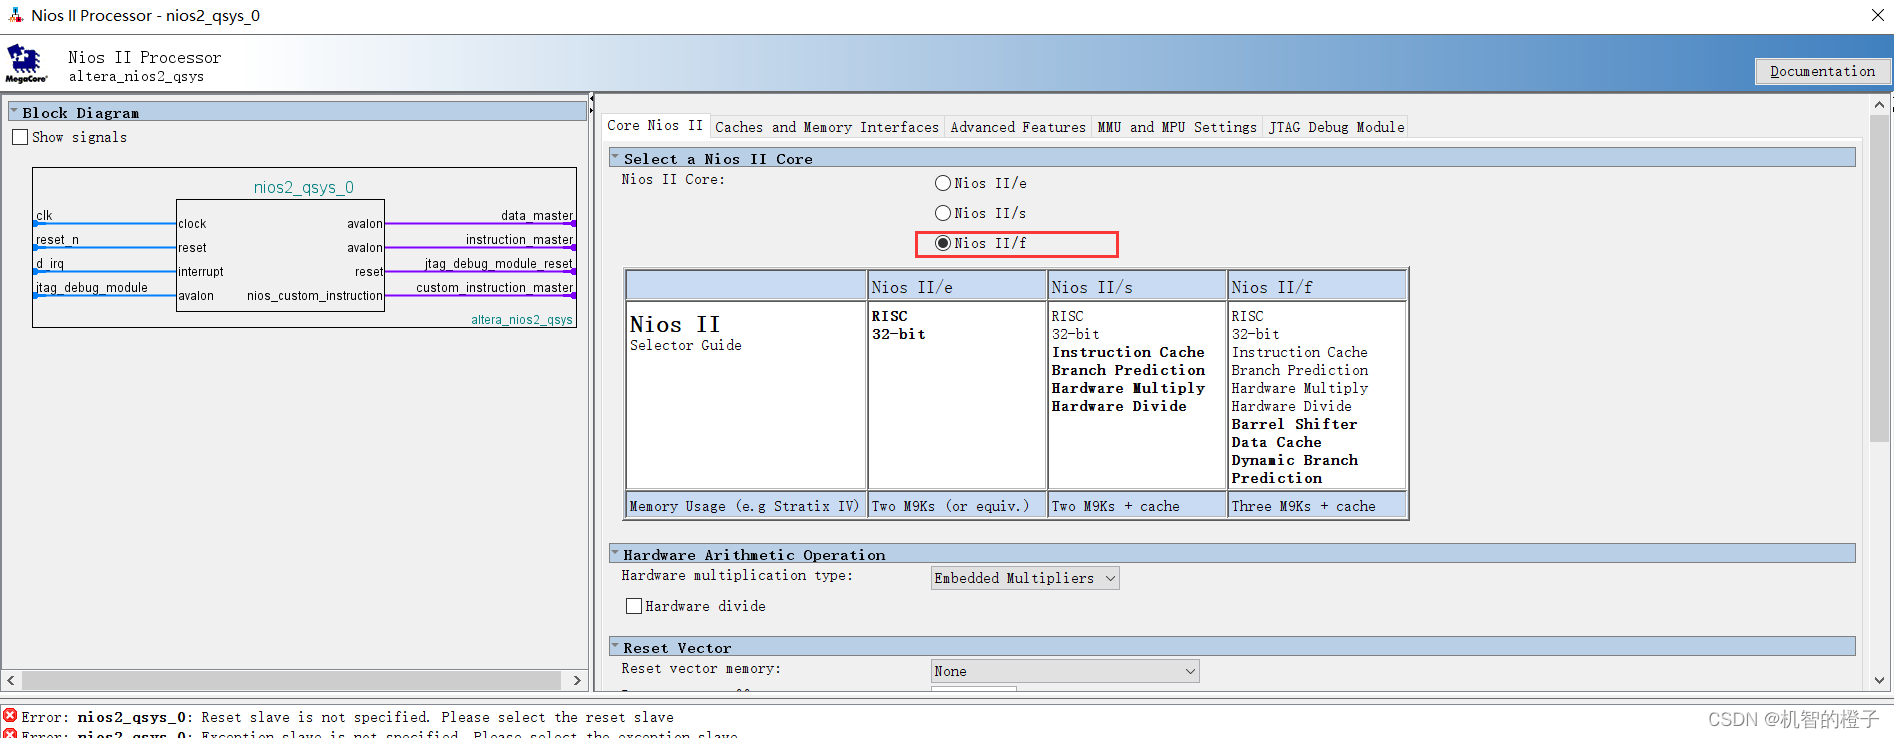
Task: Click the Two M9Ks (or equiv.) cell
Action: pos(957,505)
